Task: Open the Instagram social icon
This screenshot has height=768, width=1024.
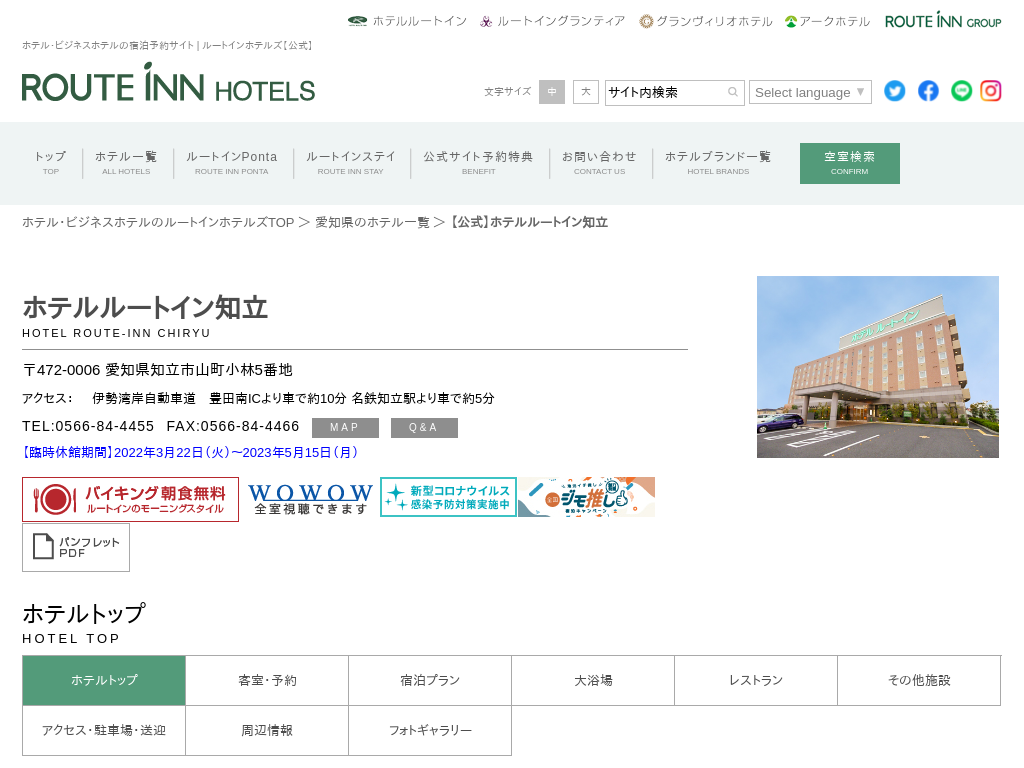Action: (x=991, y=91)
